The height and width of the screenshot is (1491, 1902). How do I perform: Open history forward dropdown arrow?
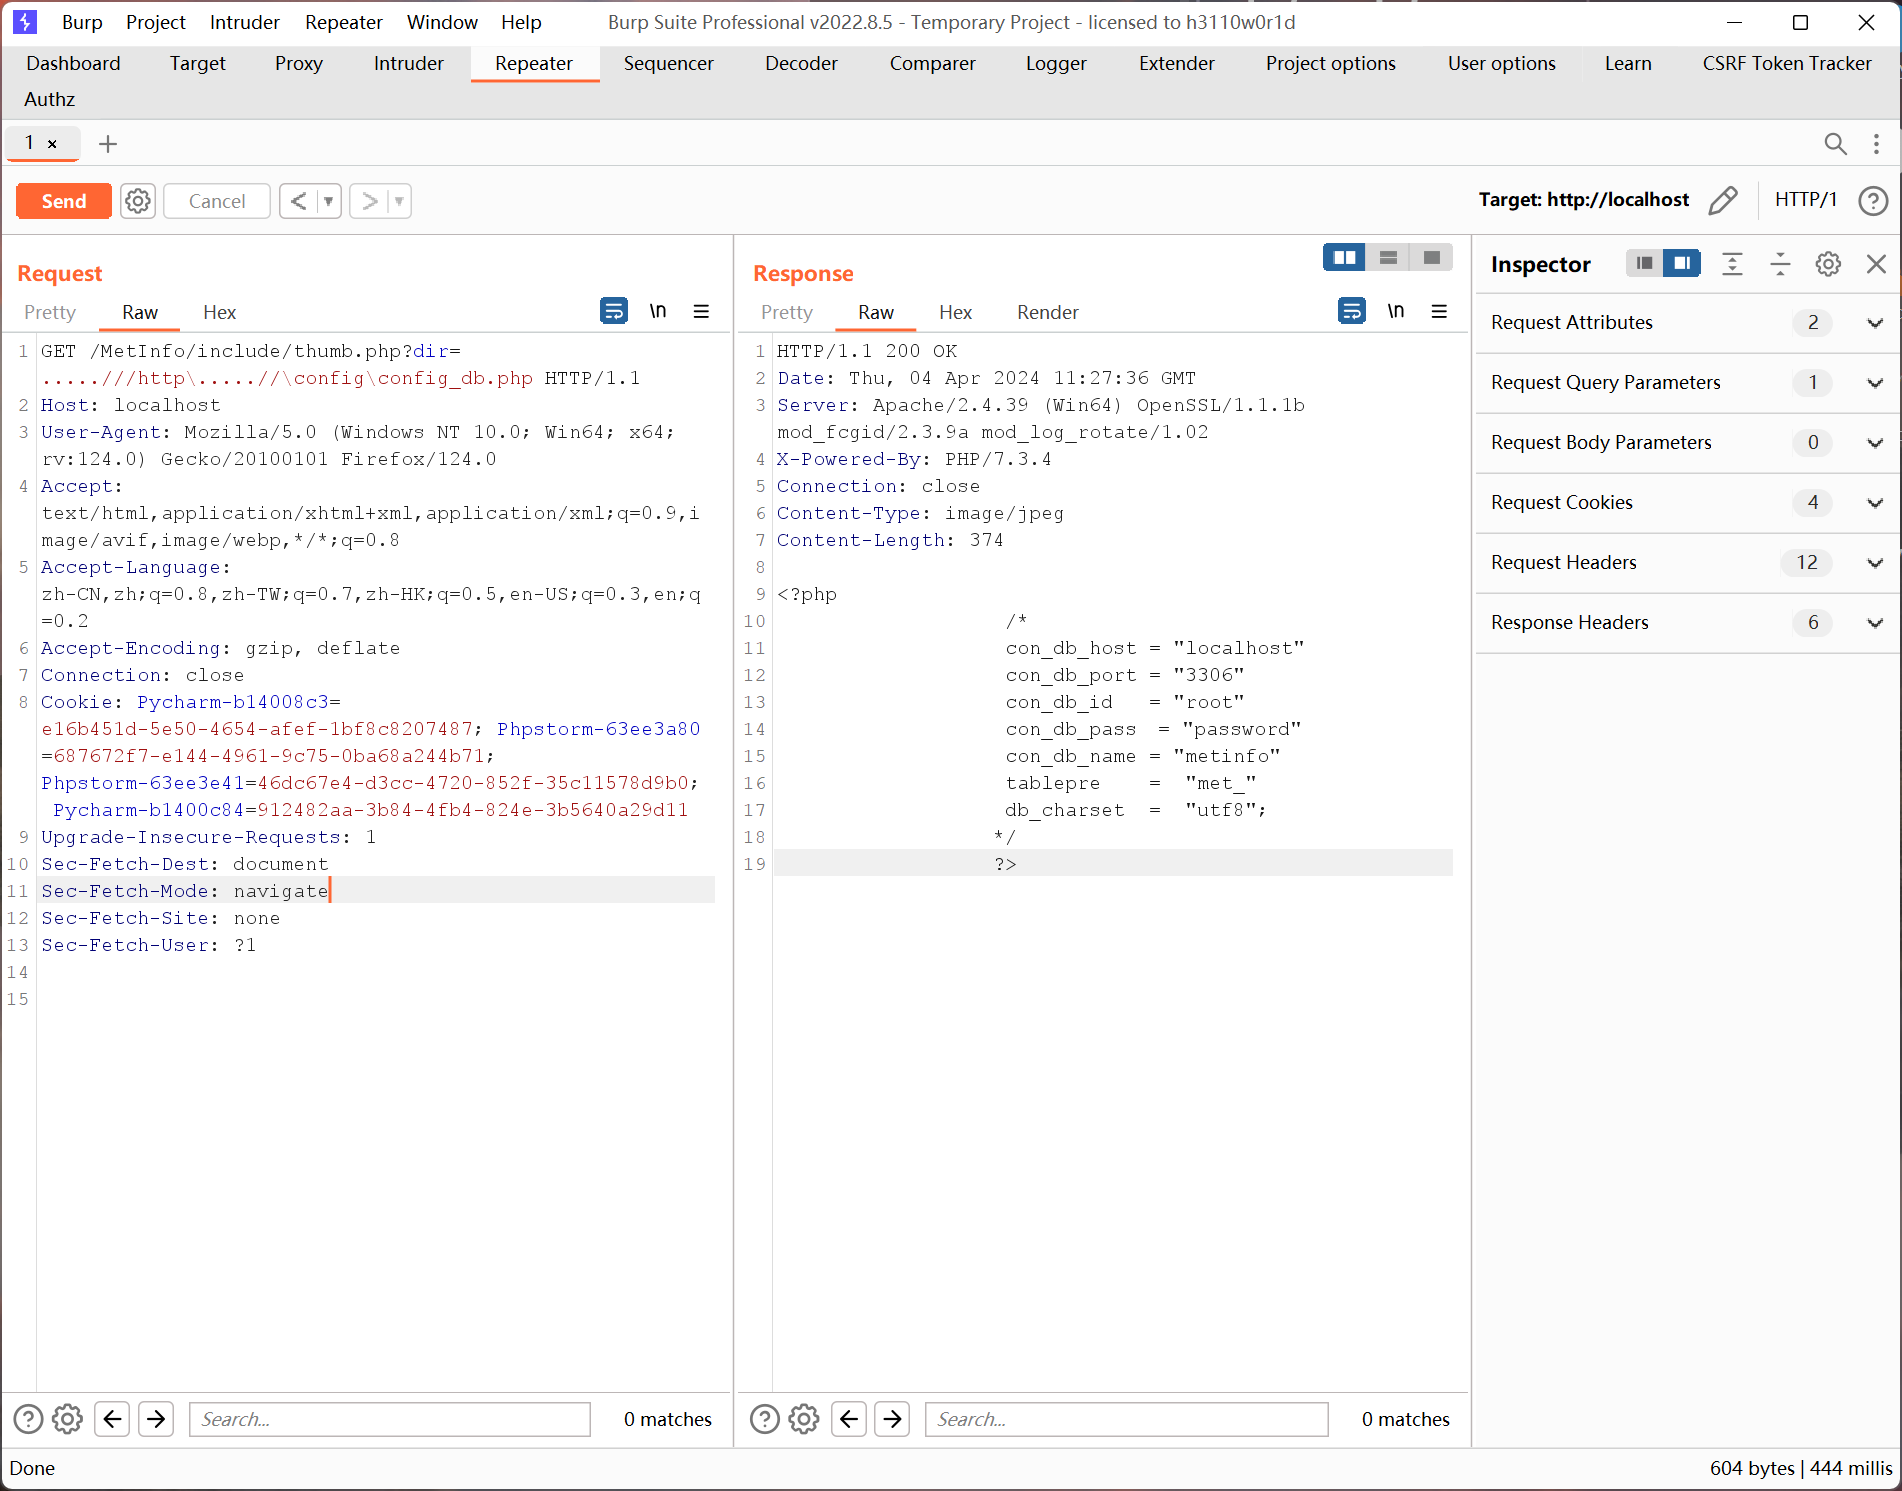point(399,201)
